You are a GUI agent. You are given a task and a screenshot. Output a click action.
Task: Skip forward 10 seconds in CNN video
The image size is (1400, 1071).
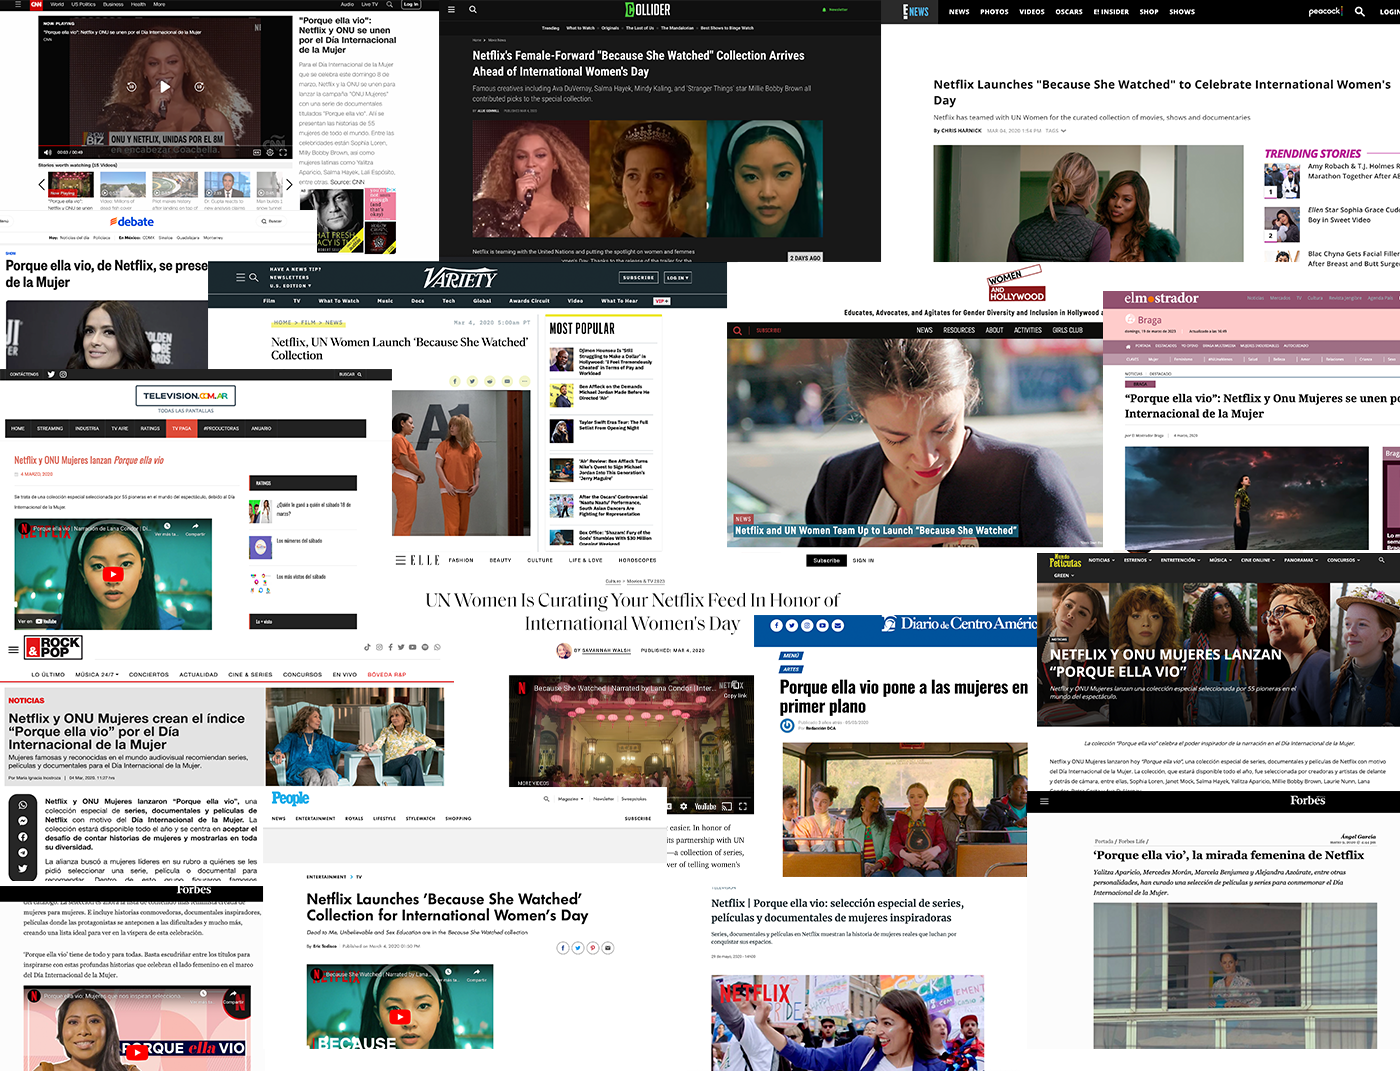point(199,87)
